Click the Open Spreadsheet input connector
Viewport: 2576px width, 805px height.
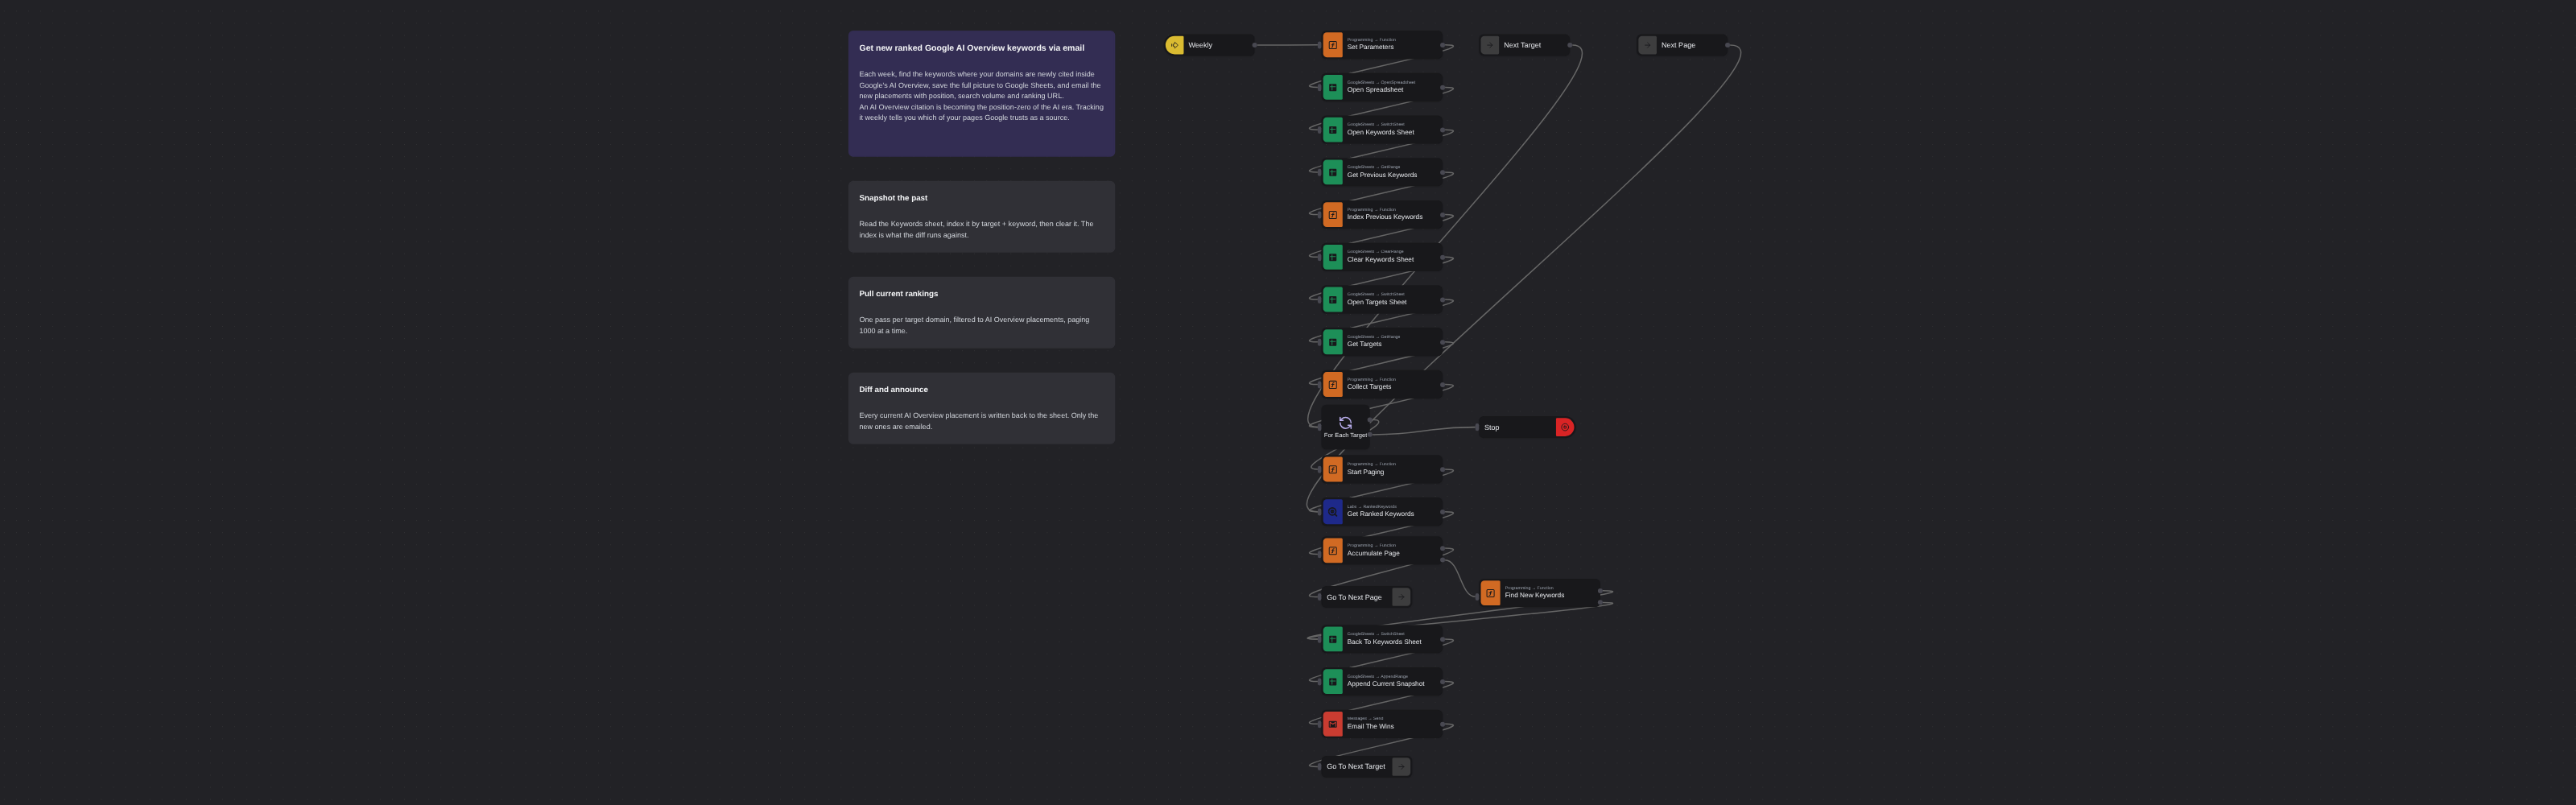1321,86
